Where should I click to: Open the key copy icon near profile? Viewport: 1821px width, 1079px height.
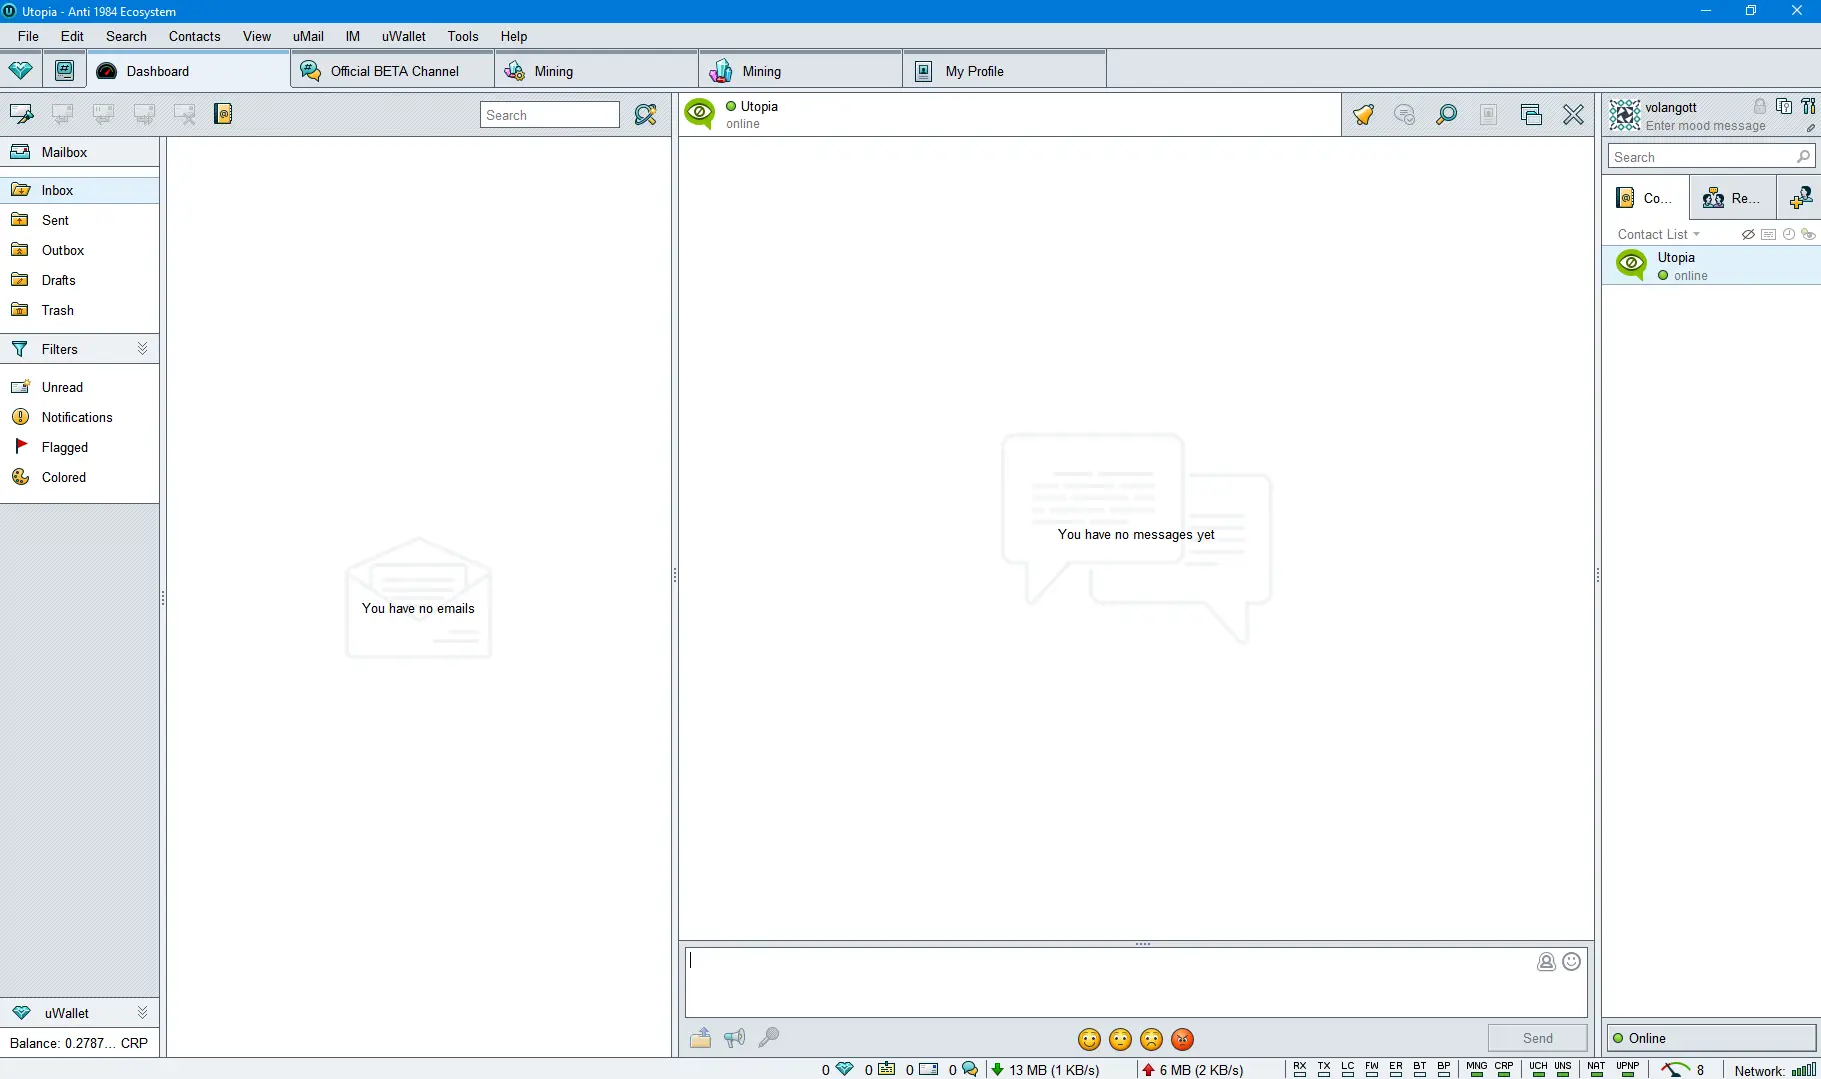tap(1784, 106)
